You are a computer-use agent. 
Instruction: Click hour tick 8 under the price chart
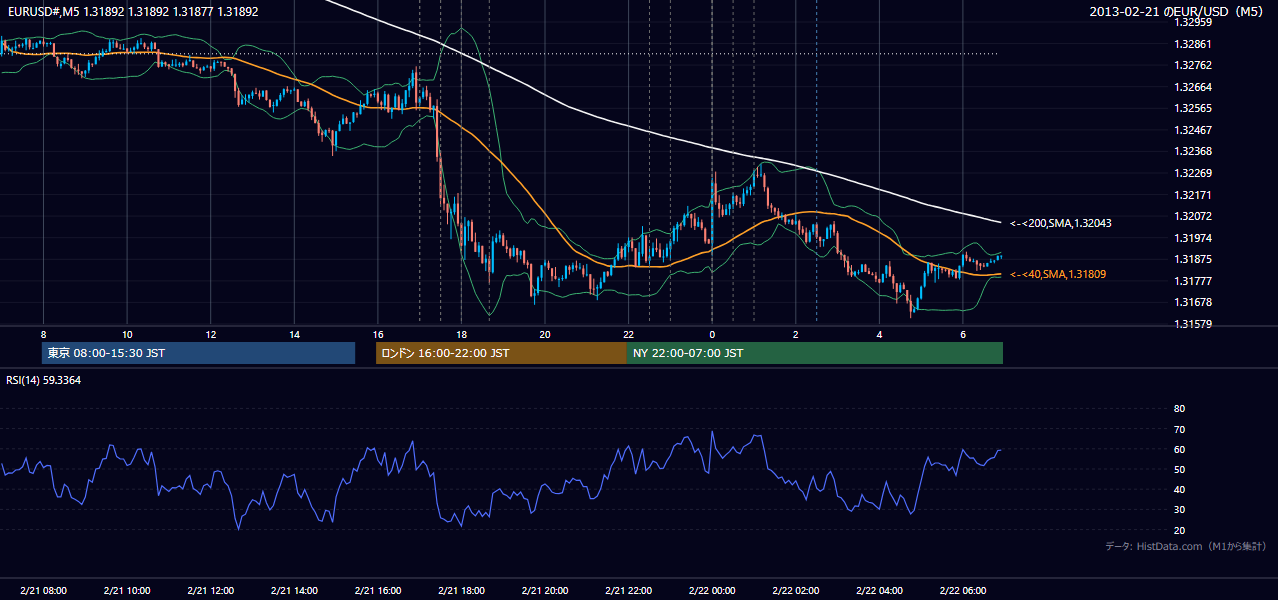(x=43, y=335)
